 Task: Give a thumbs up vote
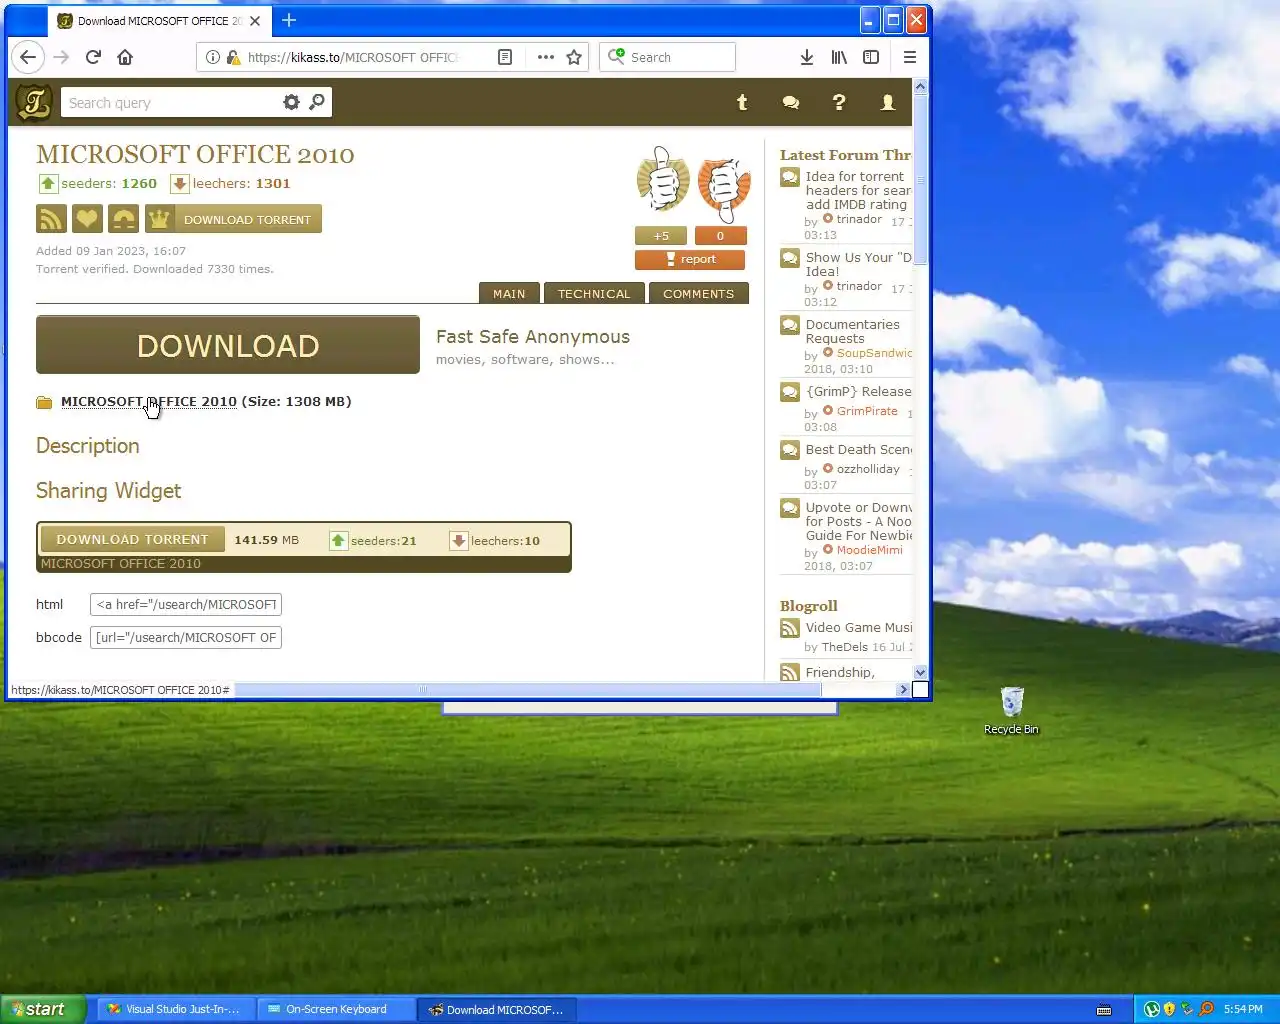[663, 180]
